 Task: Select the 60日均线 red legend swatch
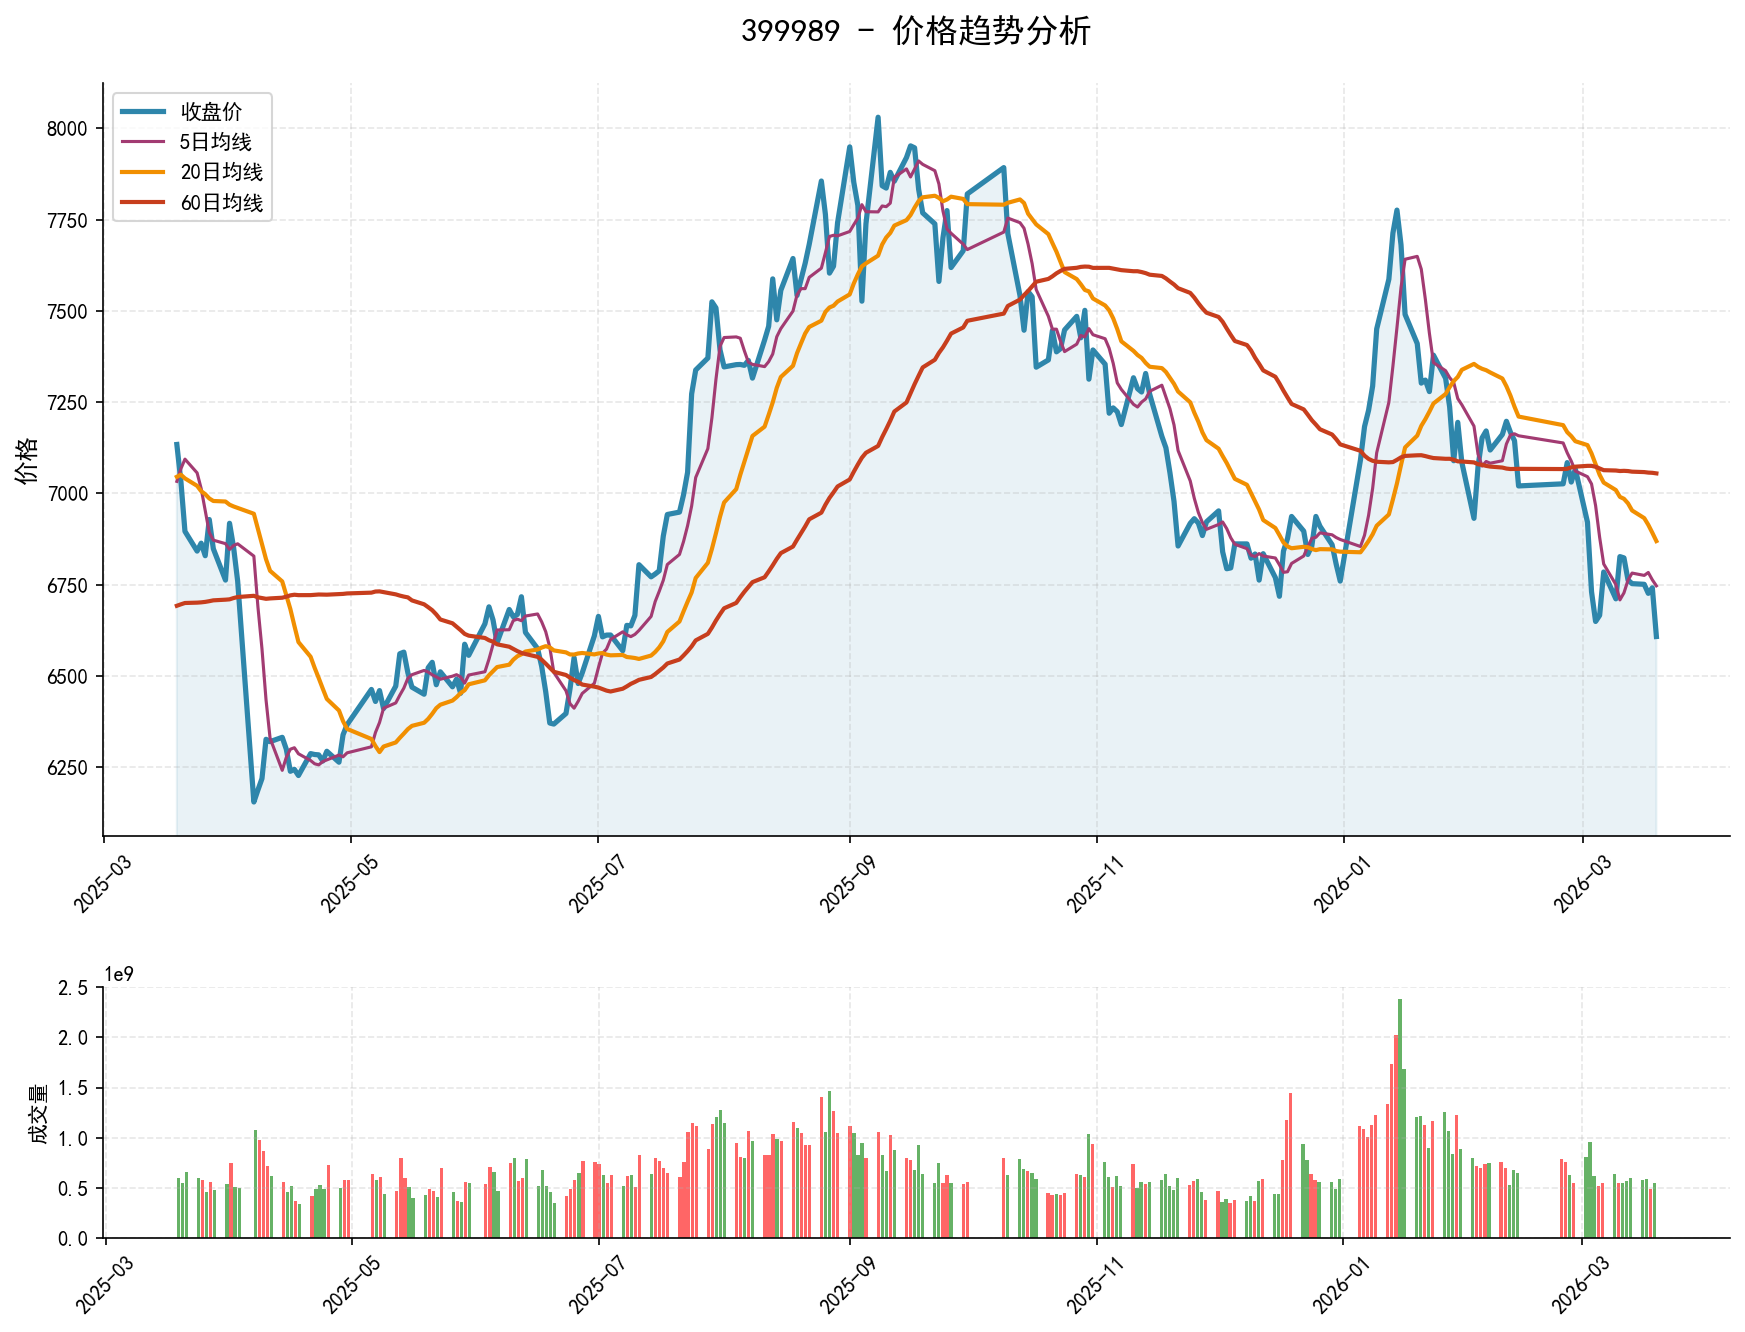[x=145, y=203]
